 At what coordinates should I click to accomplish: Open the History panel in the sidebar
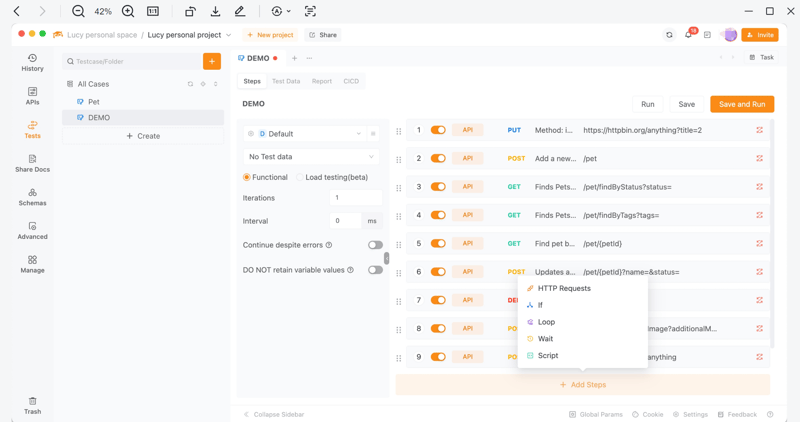coord(32,62)
